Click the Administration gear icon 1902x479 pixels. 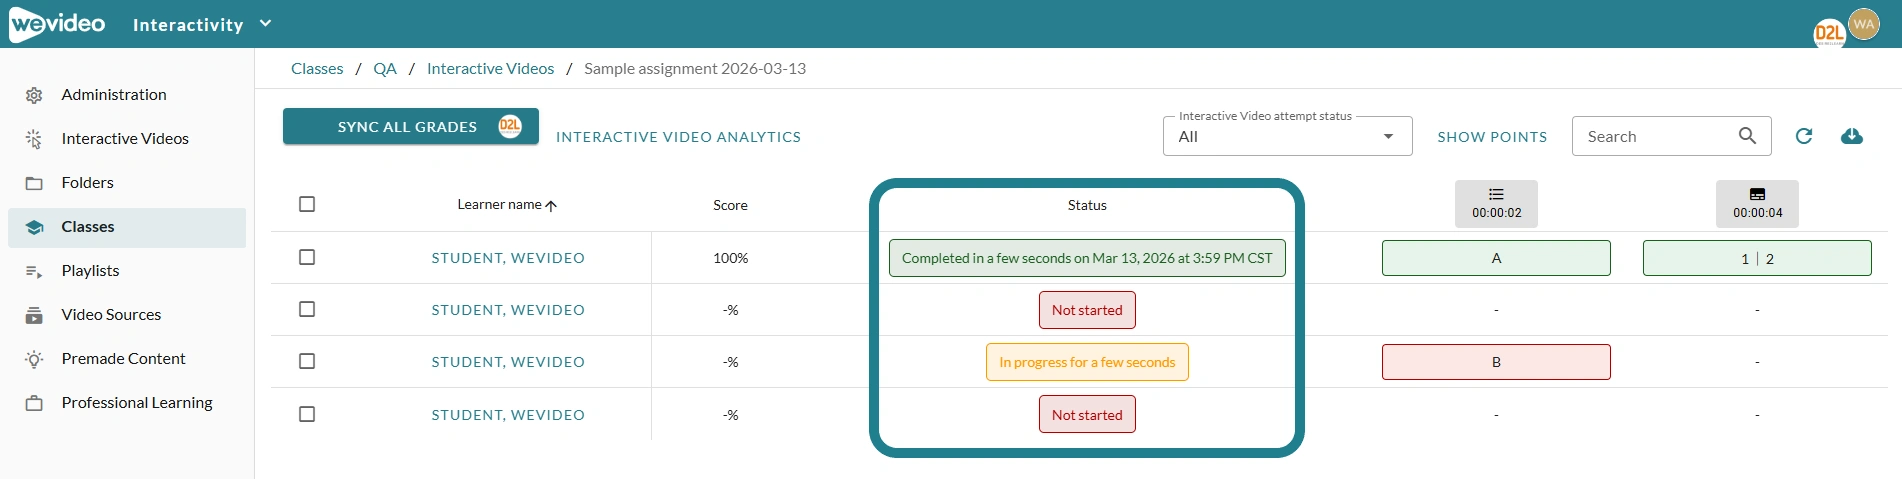34,95
